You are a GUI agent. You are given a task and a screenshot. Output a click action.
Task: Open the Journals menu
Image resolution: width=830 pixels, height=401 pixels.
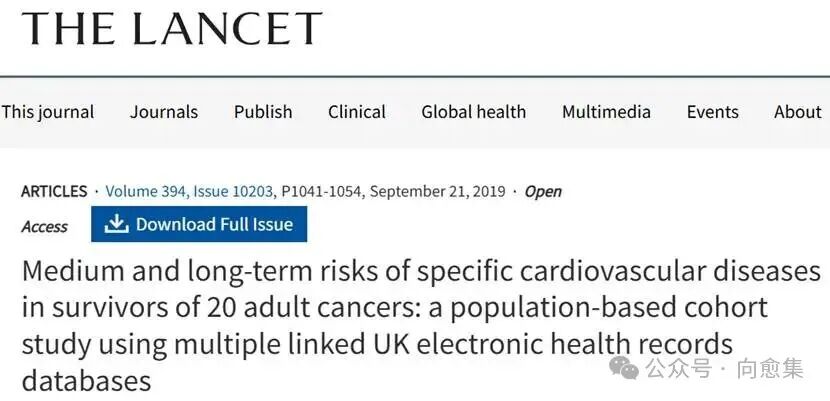tap(164, 112)
